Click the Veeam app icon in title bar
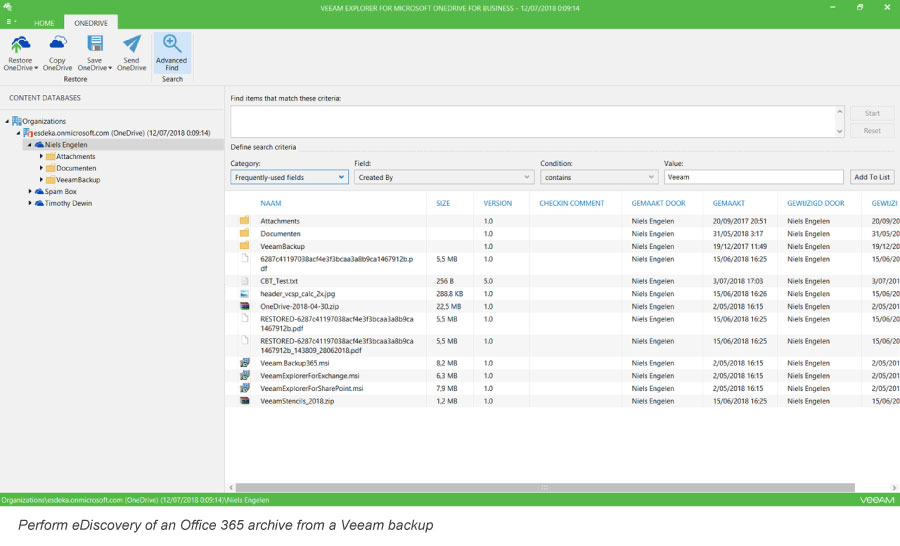 [x=7, y=7]
